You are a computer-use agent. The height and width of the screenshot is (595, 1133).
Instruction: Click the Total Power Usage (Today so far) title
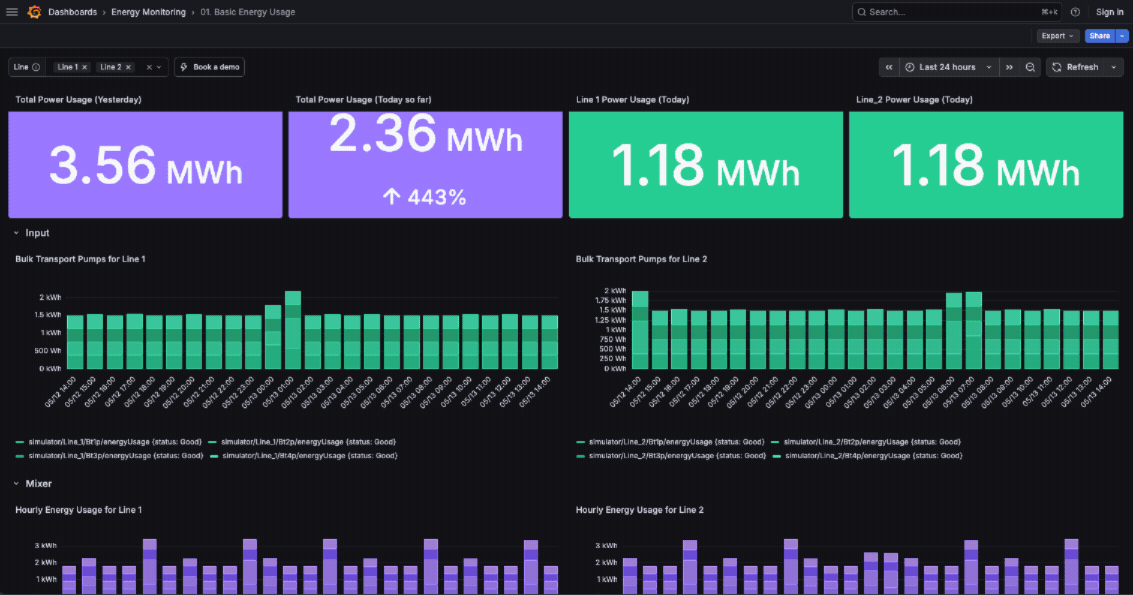point(363,100)
